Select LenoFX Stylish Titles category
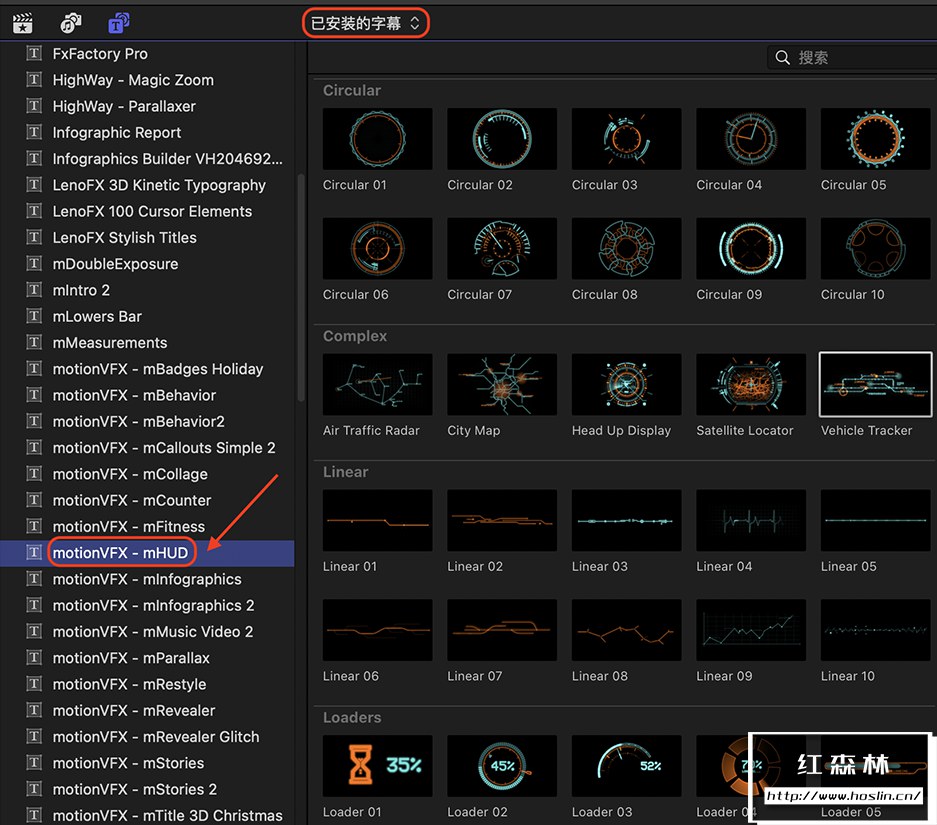Image resolution: width=937 pixels, height=825 pixels. (147, 238)
